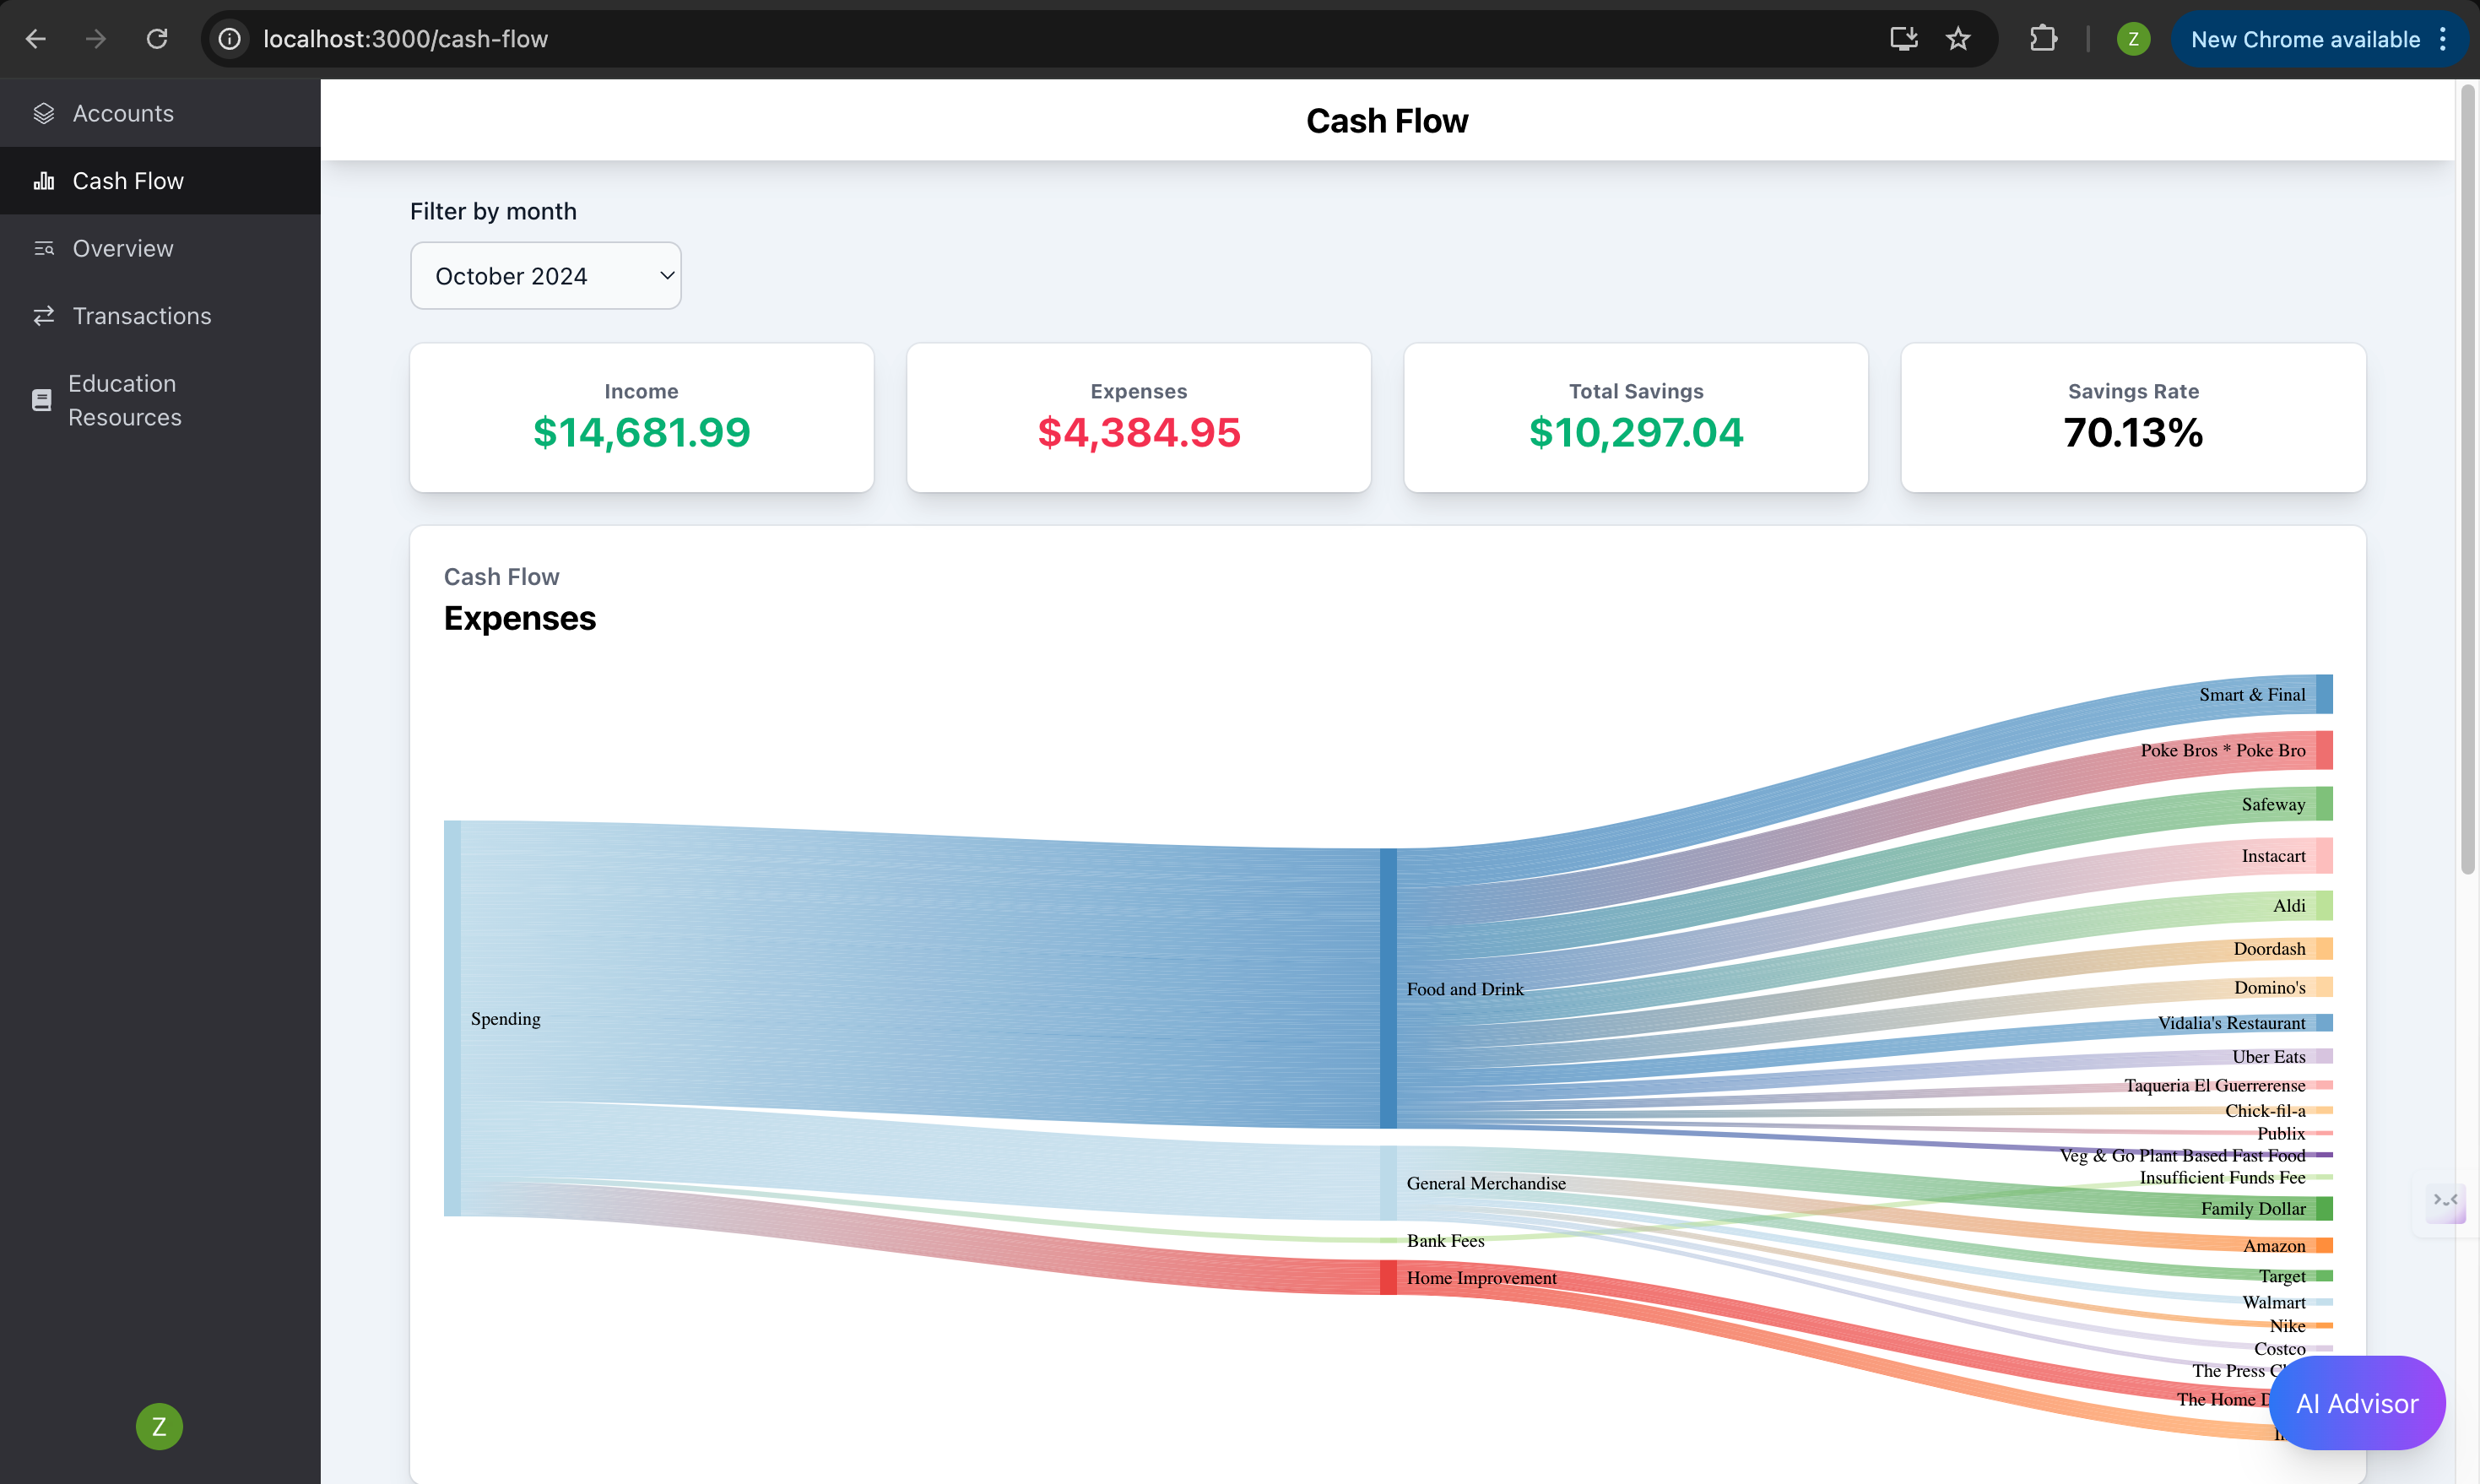Screen dimensions: 2480x1484
Task: Open Chrome's three-dot menu
Action: point(2443,39)
